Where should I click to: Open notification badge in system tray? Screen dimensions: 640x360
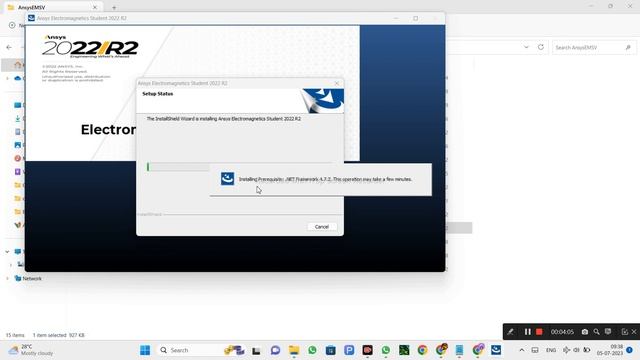629,350
